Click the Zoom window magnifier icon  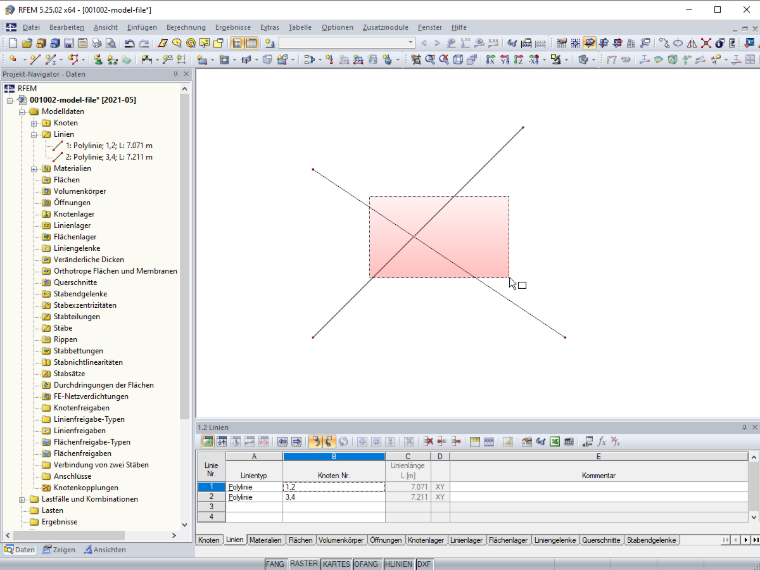(x=429, y=60)
